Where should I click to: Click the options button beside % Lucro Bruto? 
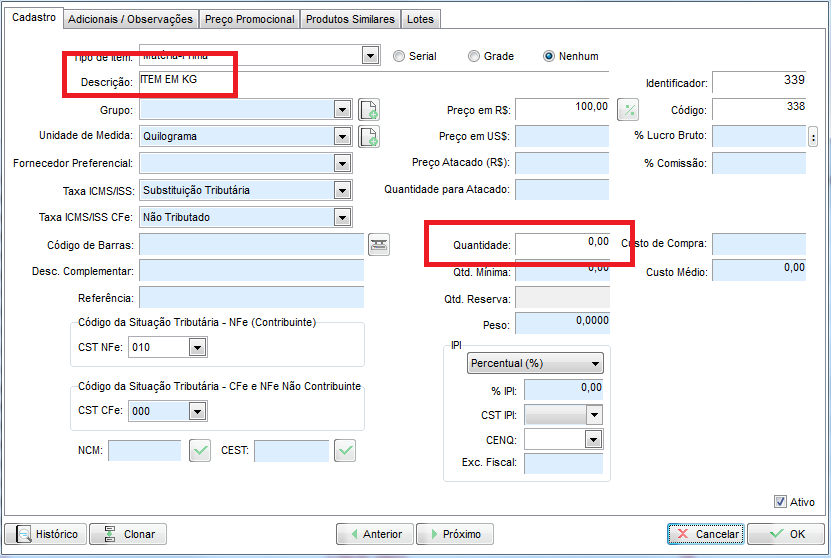click(x=813, y=137)
